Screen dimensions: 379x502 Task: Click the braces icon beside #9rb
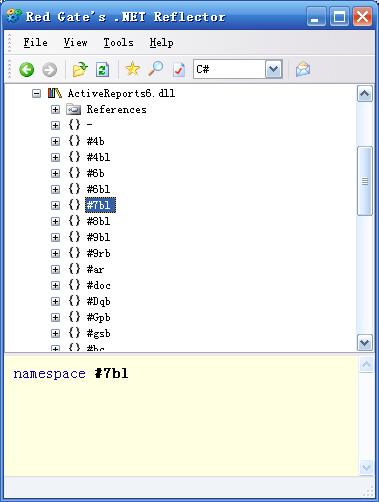click(x=74, y=253)
